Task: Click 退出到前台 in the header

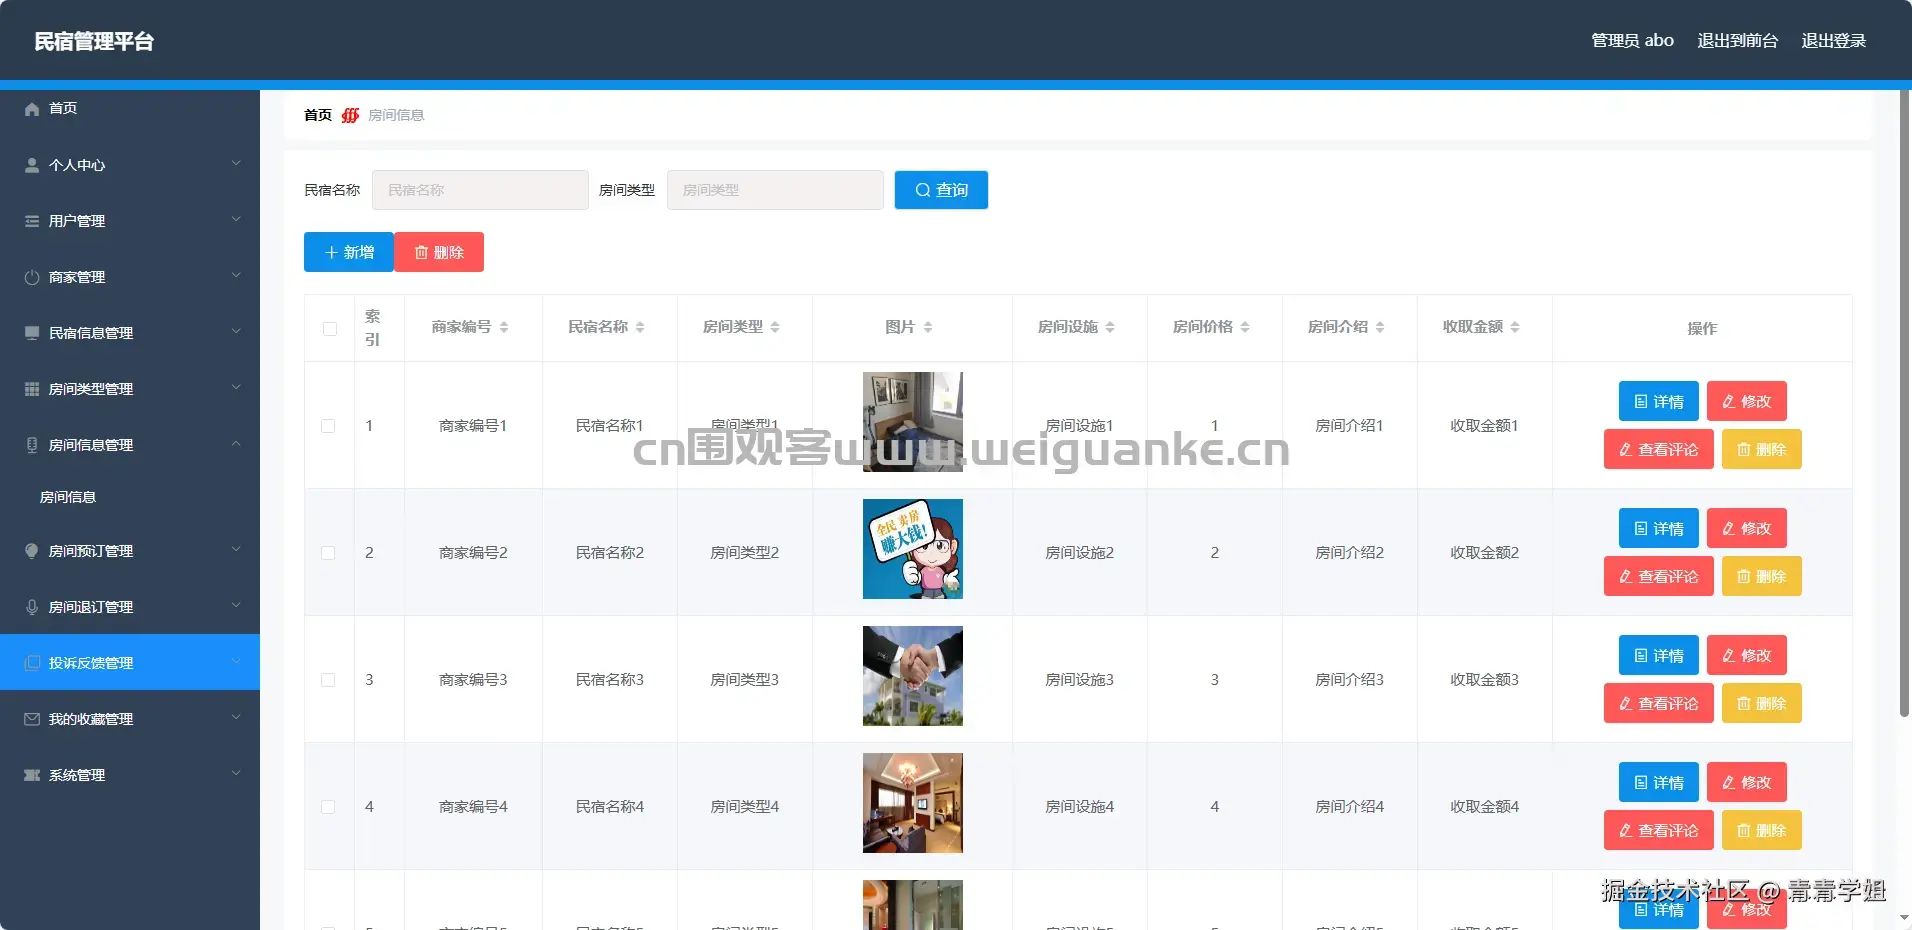Action: [x=1738, y=41]
